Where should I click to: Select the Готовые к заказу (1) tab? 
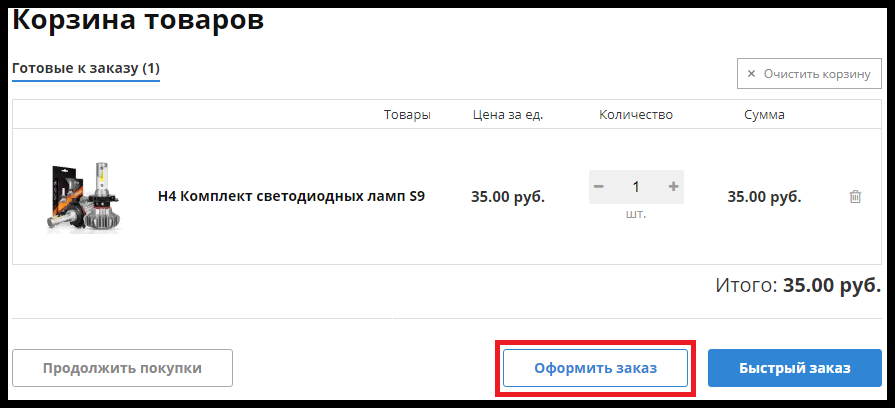(85, 69)
